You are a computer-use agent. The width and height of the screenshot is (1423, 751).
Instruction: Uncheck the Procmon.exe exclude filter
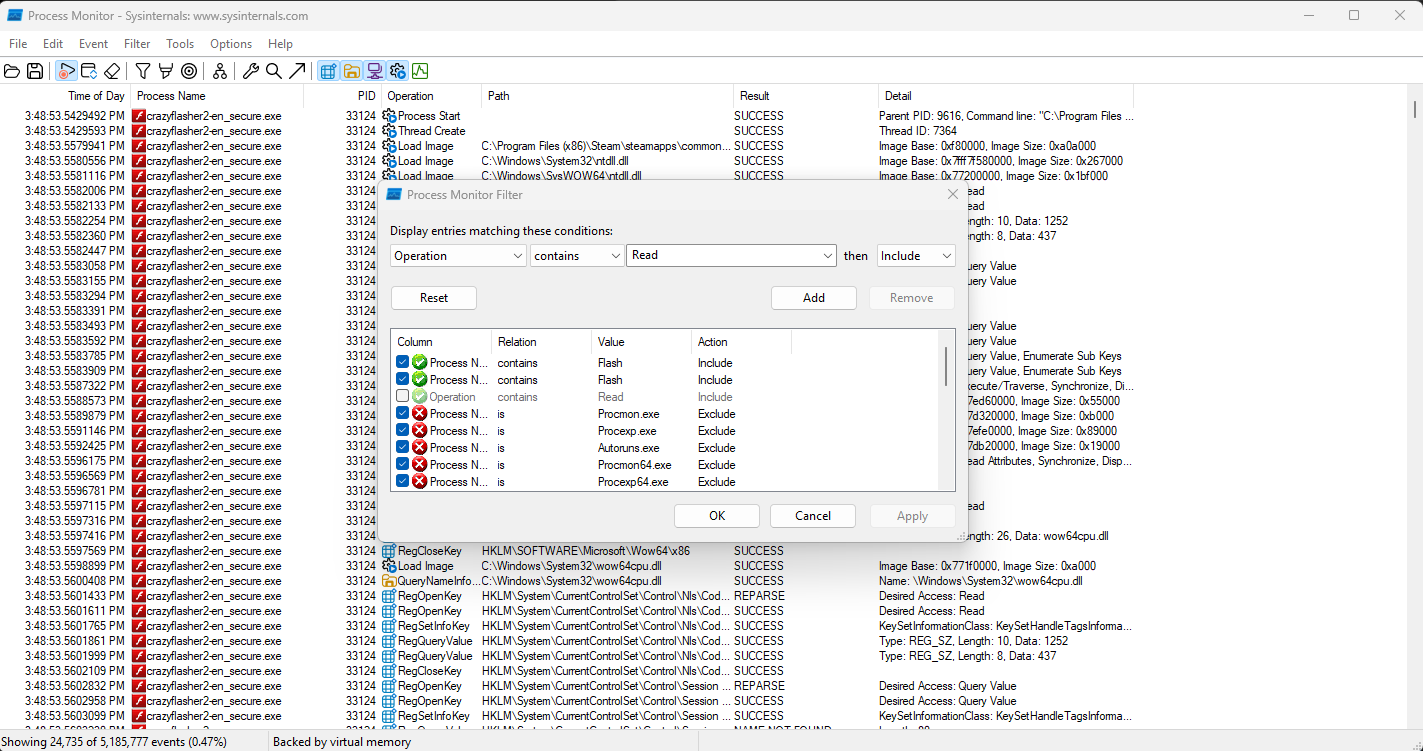coord(402,414)
